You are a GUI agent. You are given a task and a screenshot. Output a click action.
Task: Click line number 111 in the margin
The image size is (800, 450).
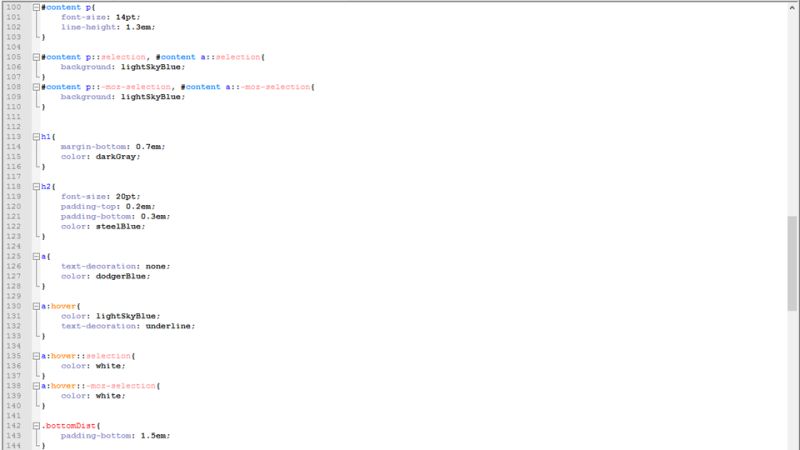tap(14, 117)
